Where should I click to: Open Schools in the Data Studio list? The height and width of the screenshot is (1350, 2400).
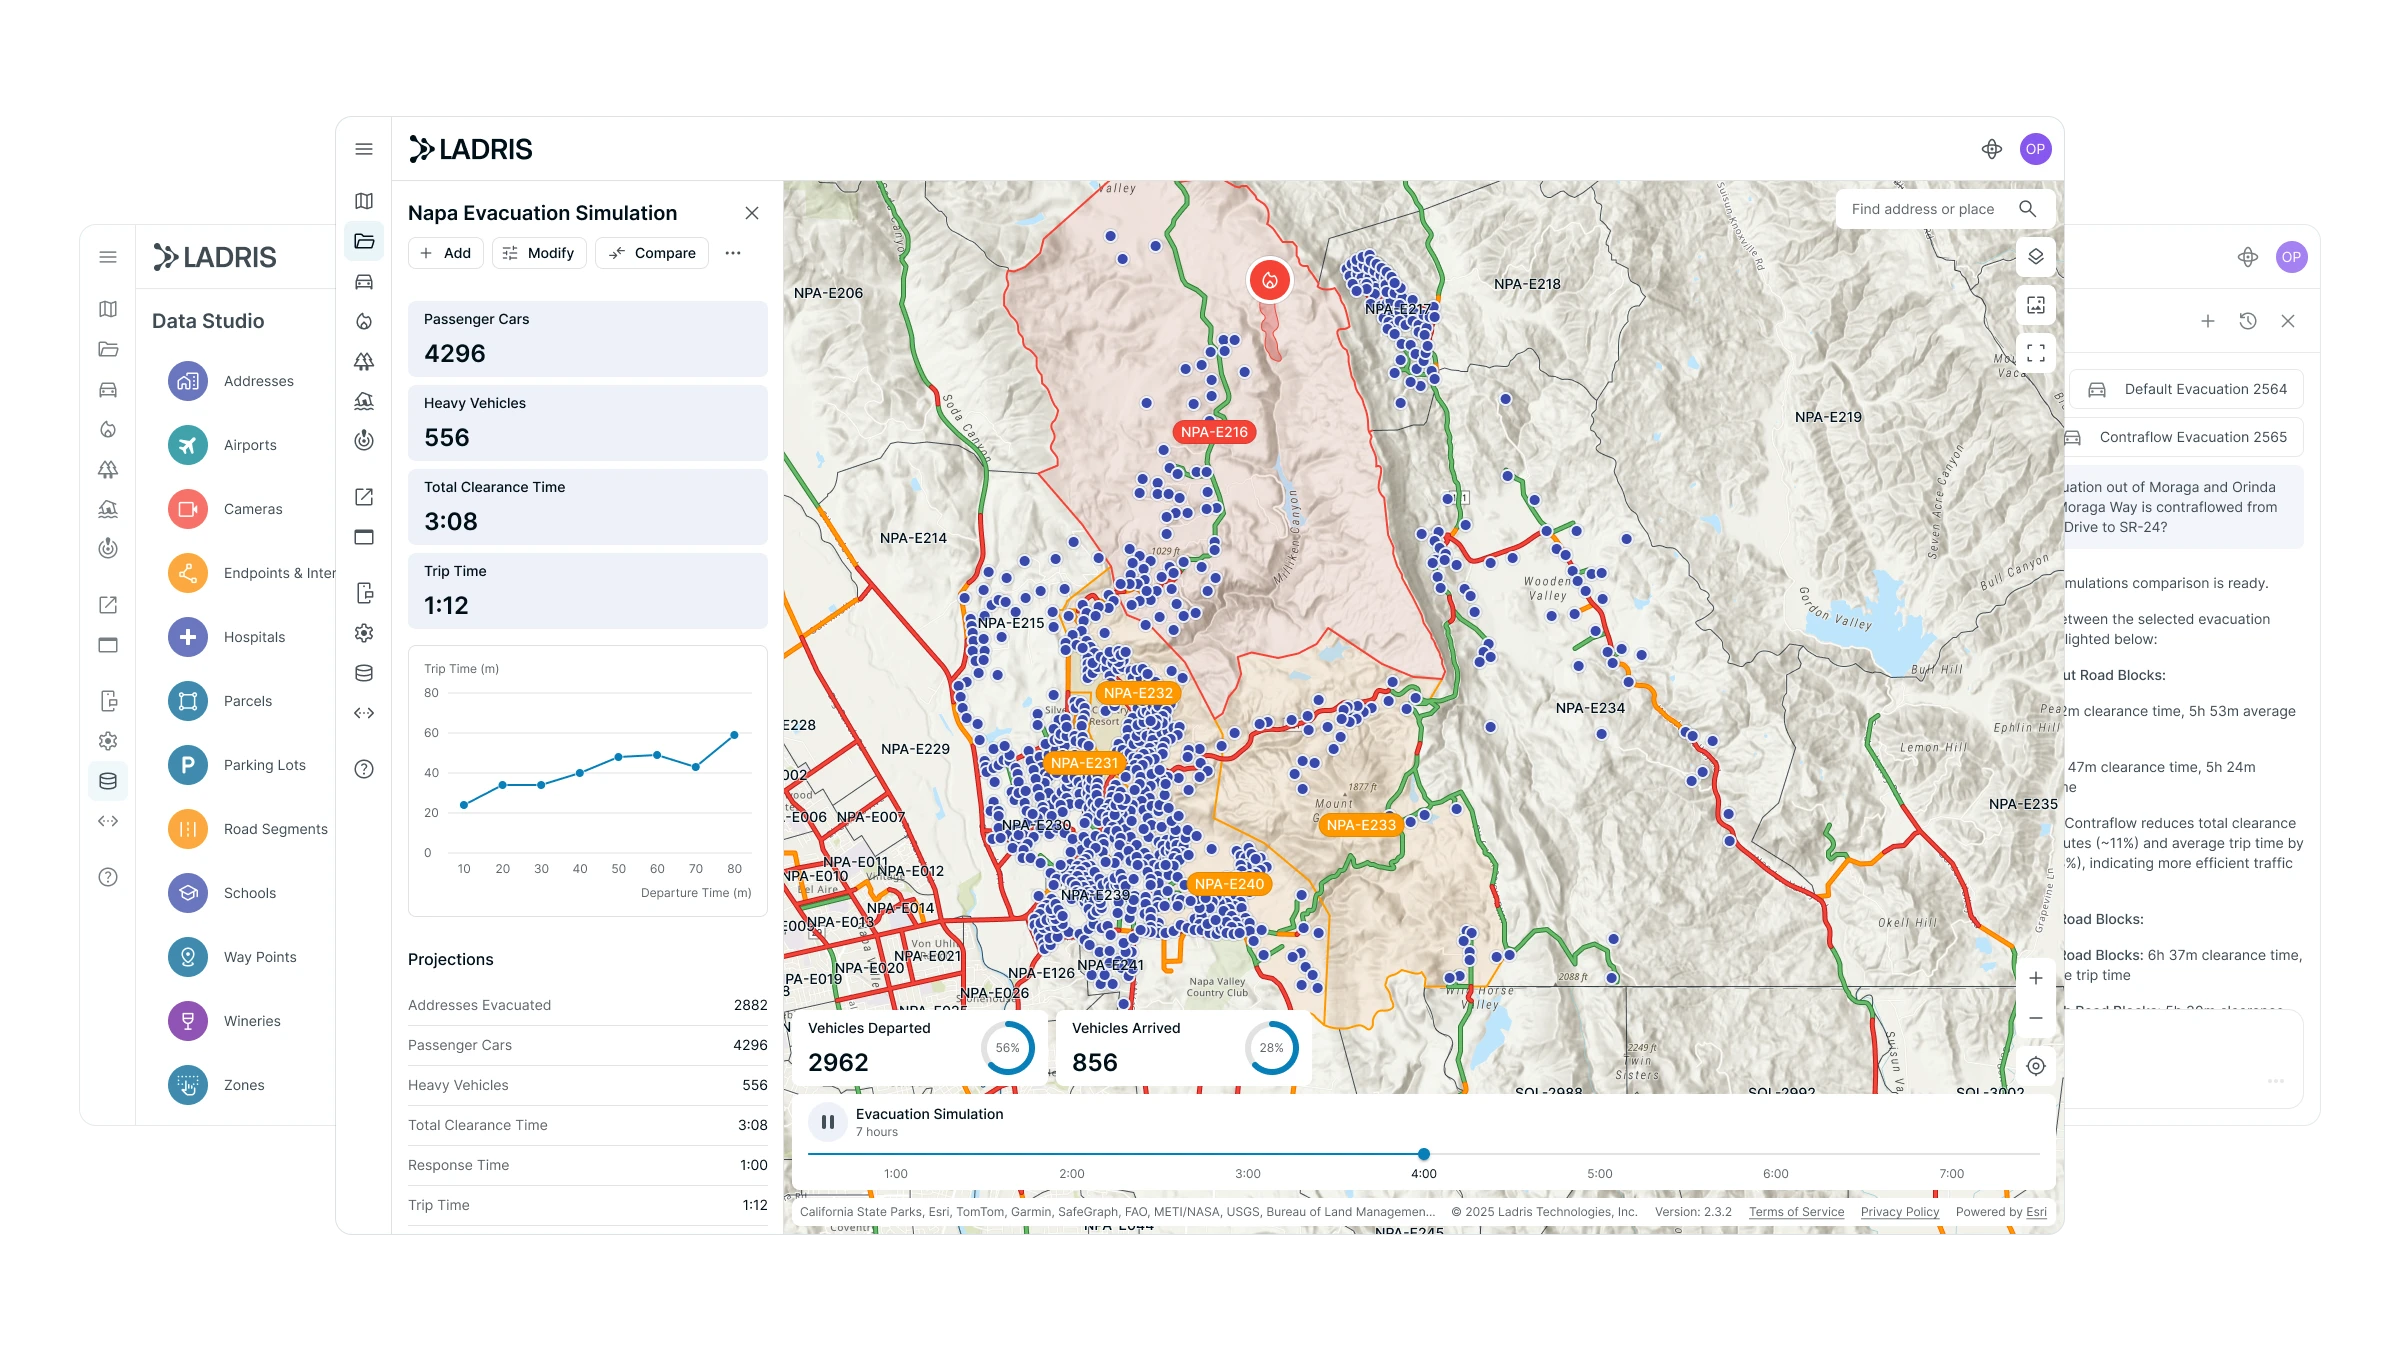pyautogui.click(x=249, y=892)
